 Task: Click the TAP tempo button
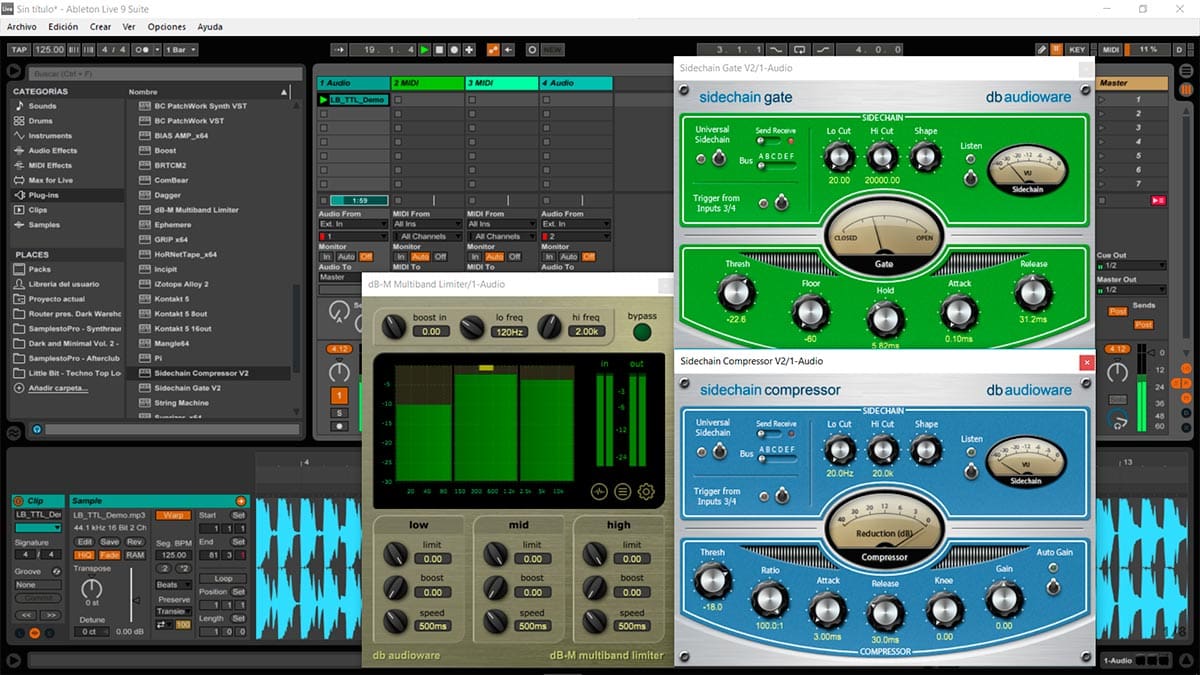point(18,49)
